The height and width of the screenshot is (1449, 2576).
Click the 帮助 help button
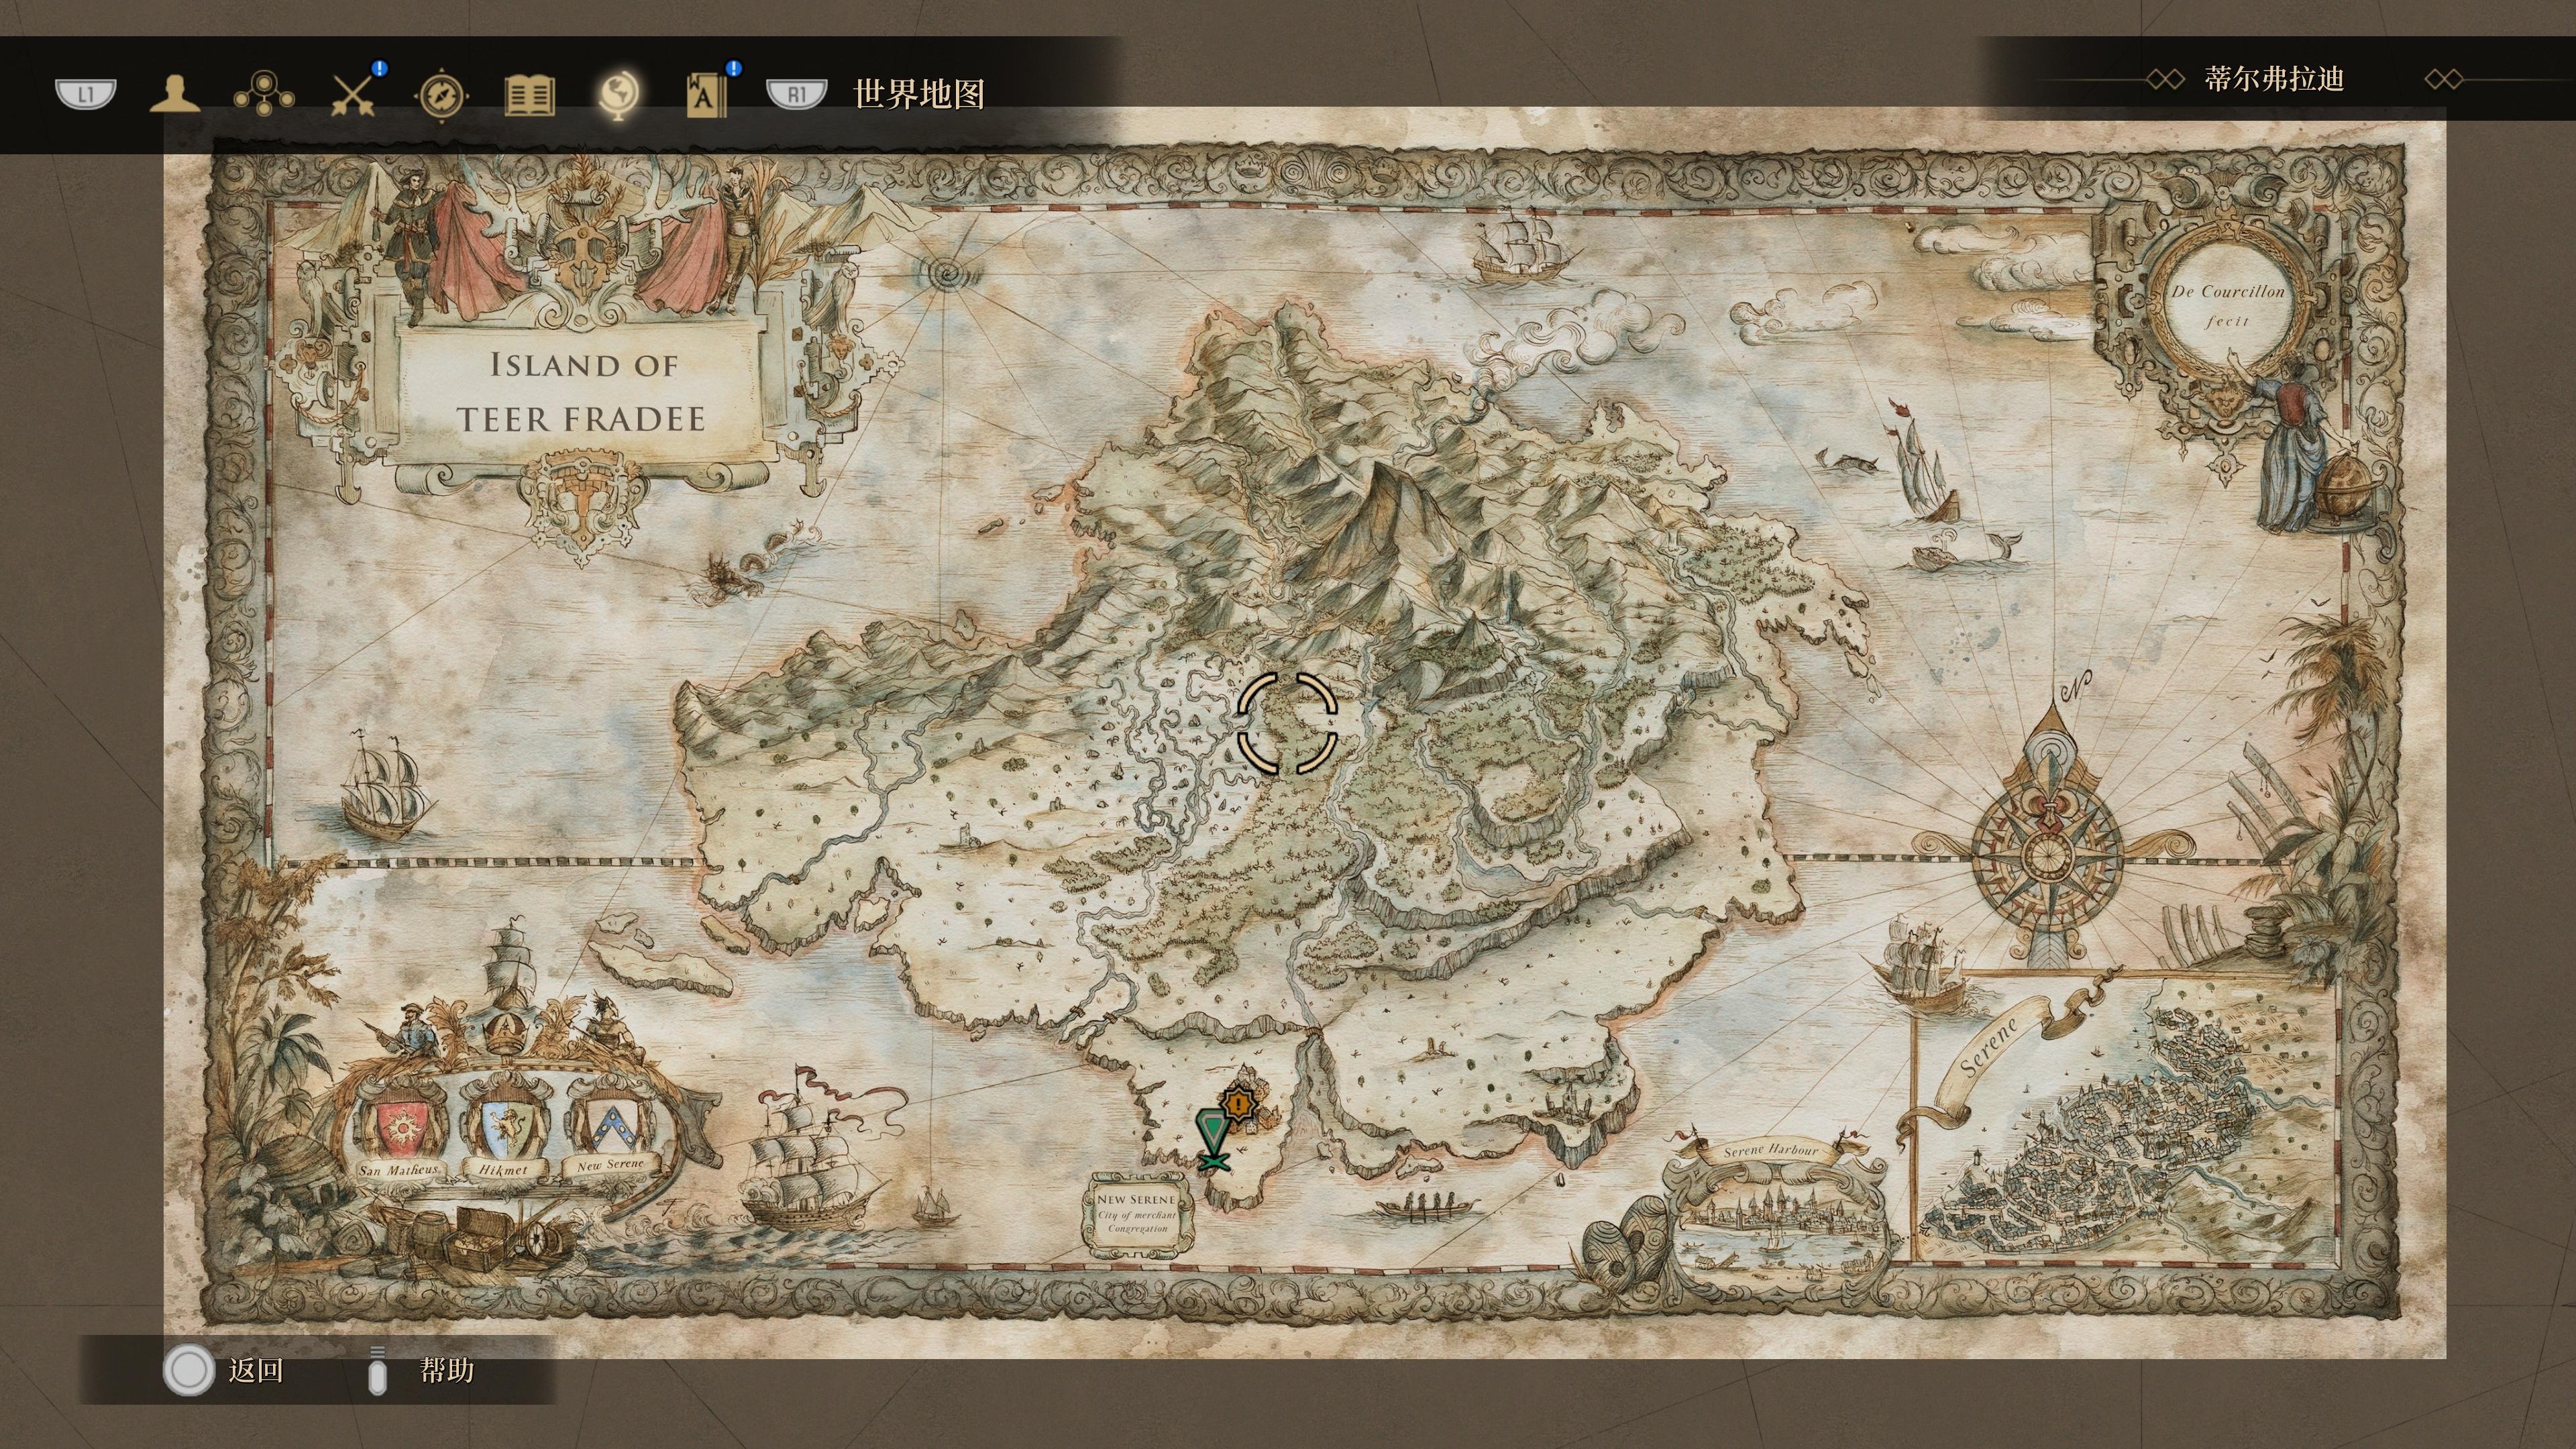tap(446, 1370)
